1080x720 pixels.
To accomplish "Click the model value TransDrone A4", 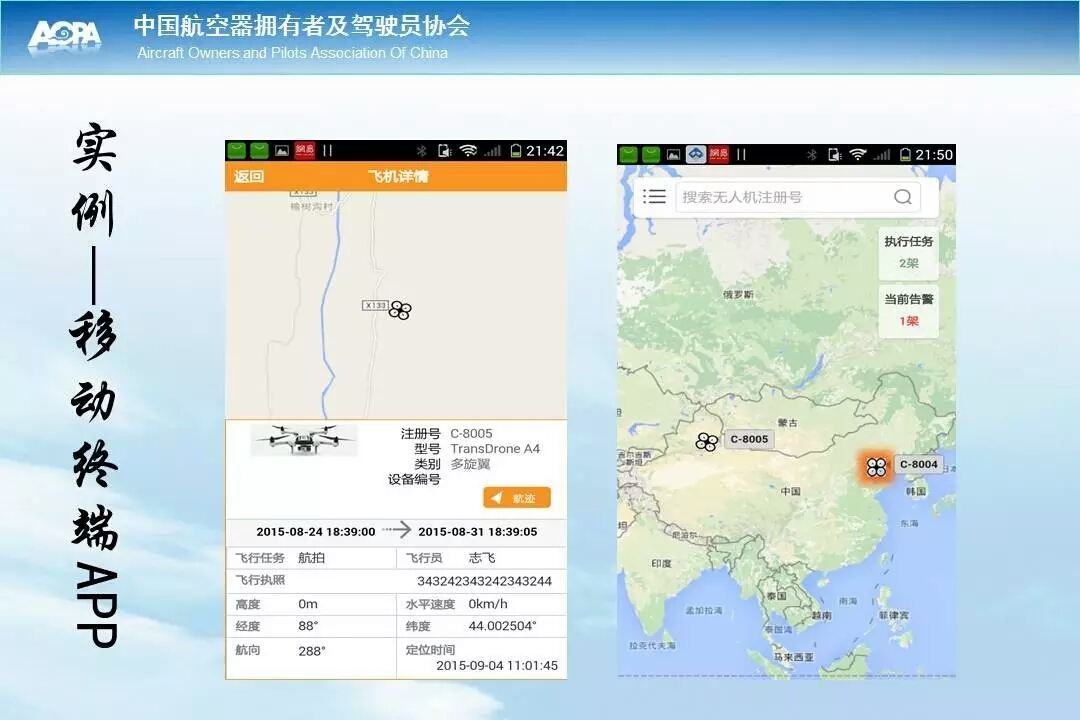I will (x=495, y=449).
